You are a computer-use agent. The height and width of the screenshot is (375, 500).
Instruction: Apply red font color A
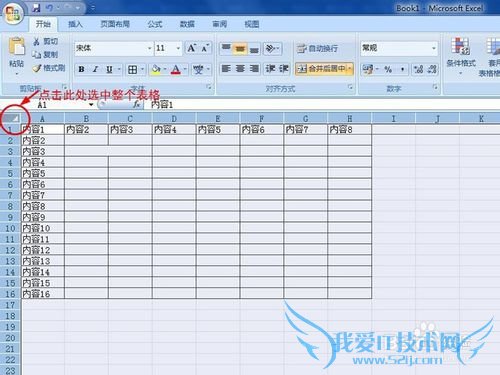(x=175, y=69)
